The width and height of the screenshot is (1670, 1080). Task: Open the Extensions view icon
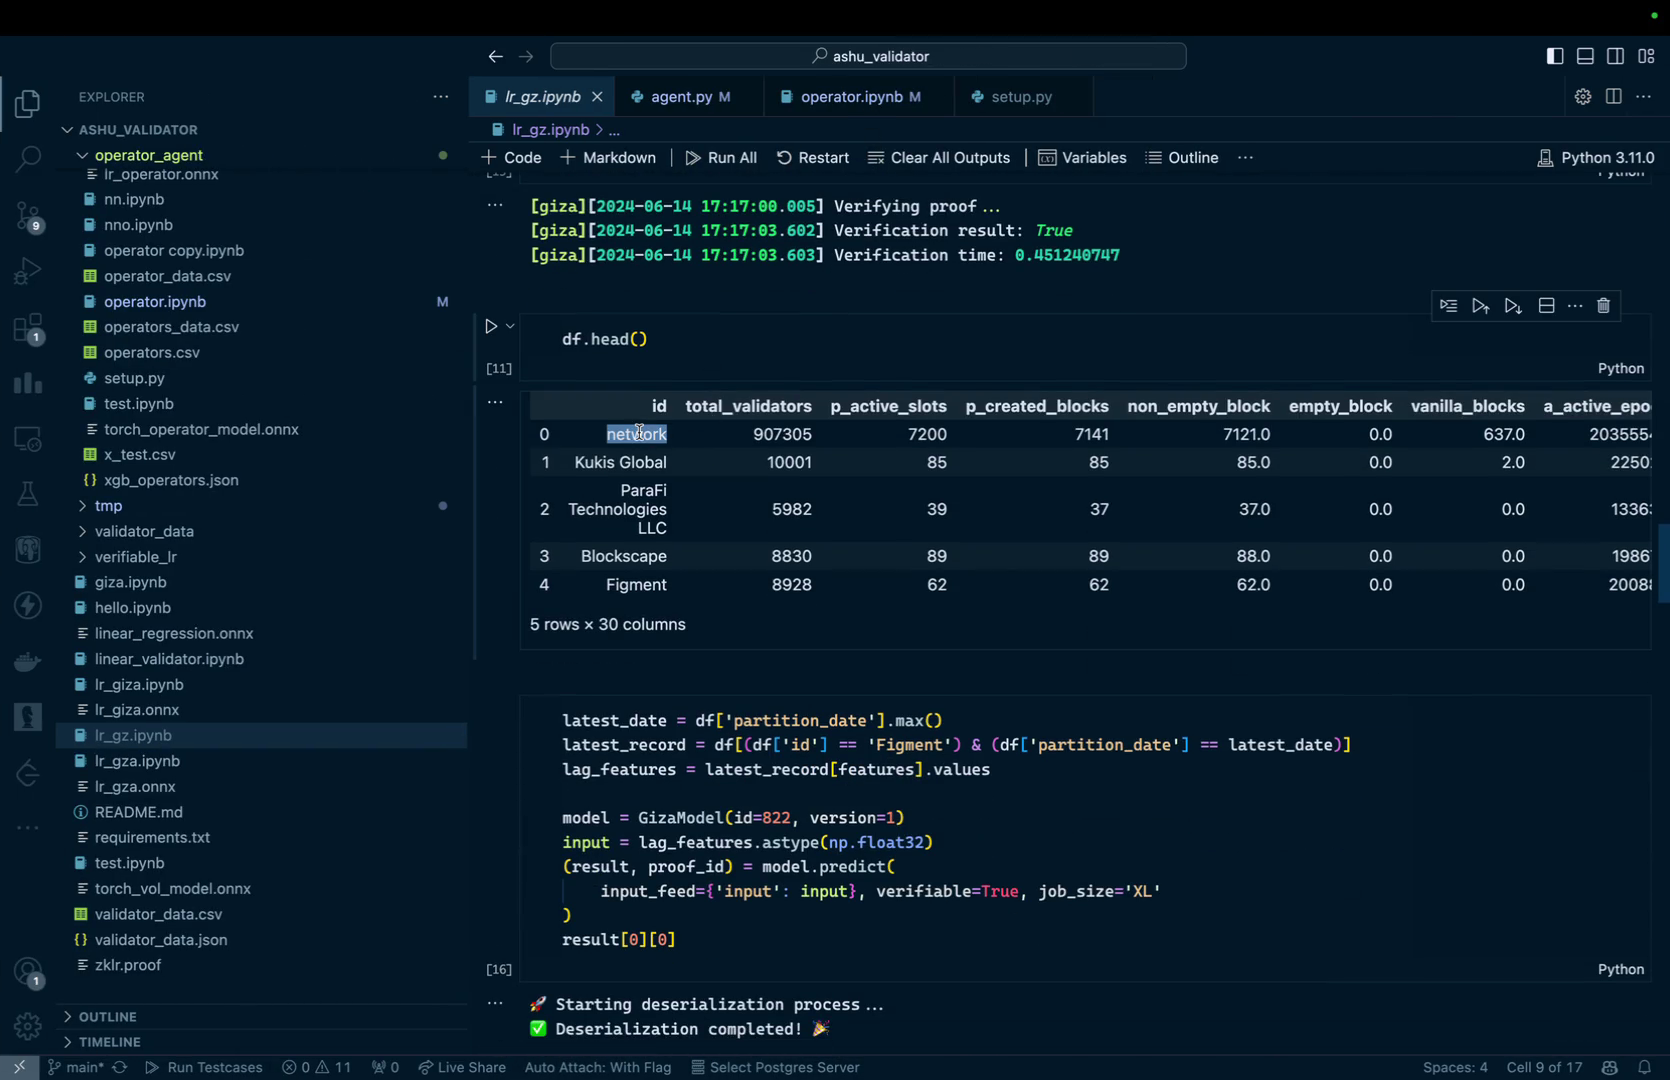point(28,328)
